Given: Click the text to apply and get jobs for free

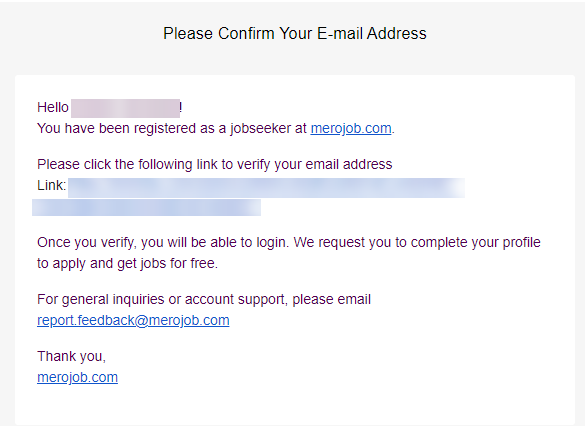Looking at the screenshot, I should 127,263.
